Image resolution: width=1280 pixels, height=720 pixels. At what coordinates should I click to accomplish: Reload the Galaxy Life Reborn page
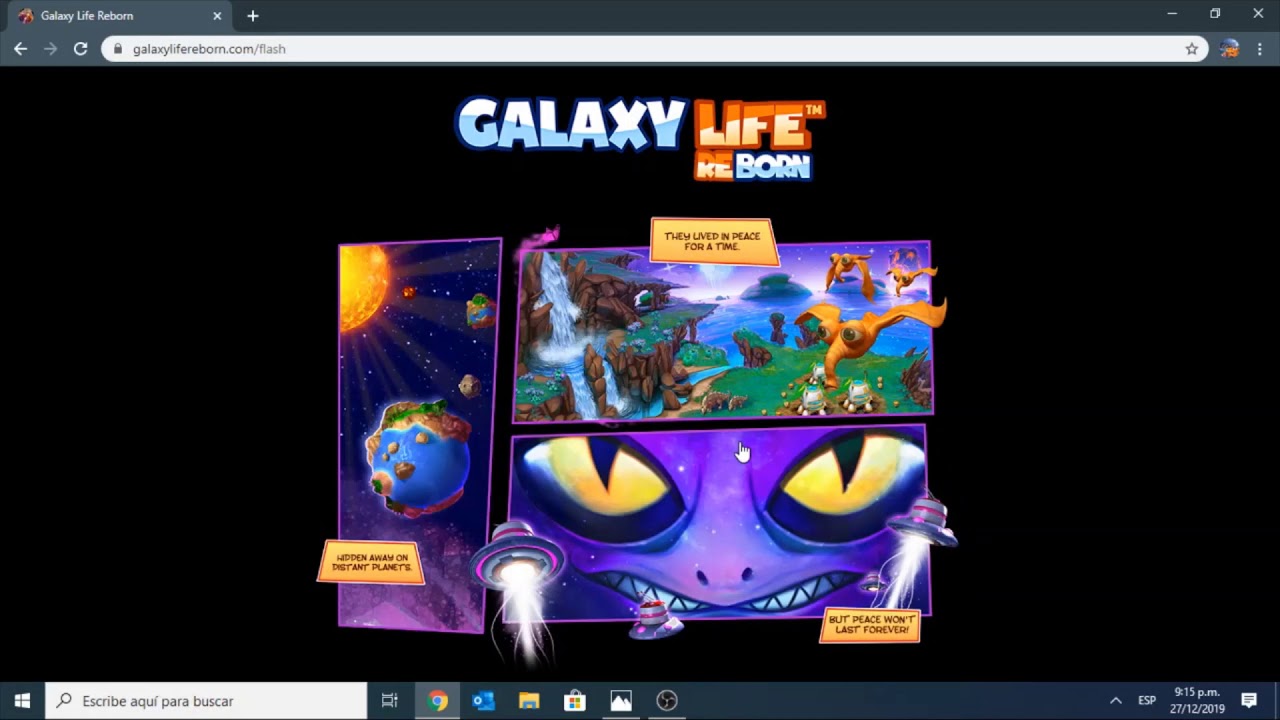click(x=80, y=48)
